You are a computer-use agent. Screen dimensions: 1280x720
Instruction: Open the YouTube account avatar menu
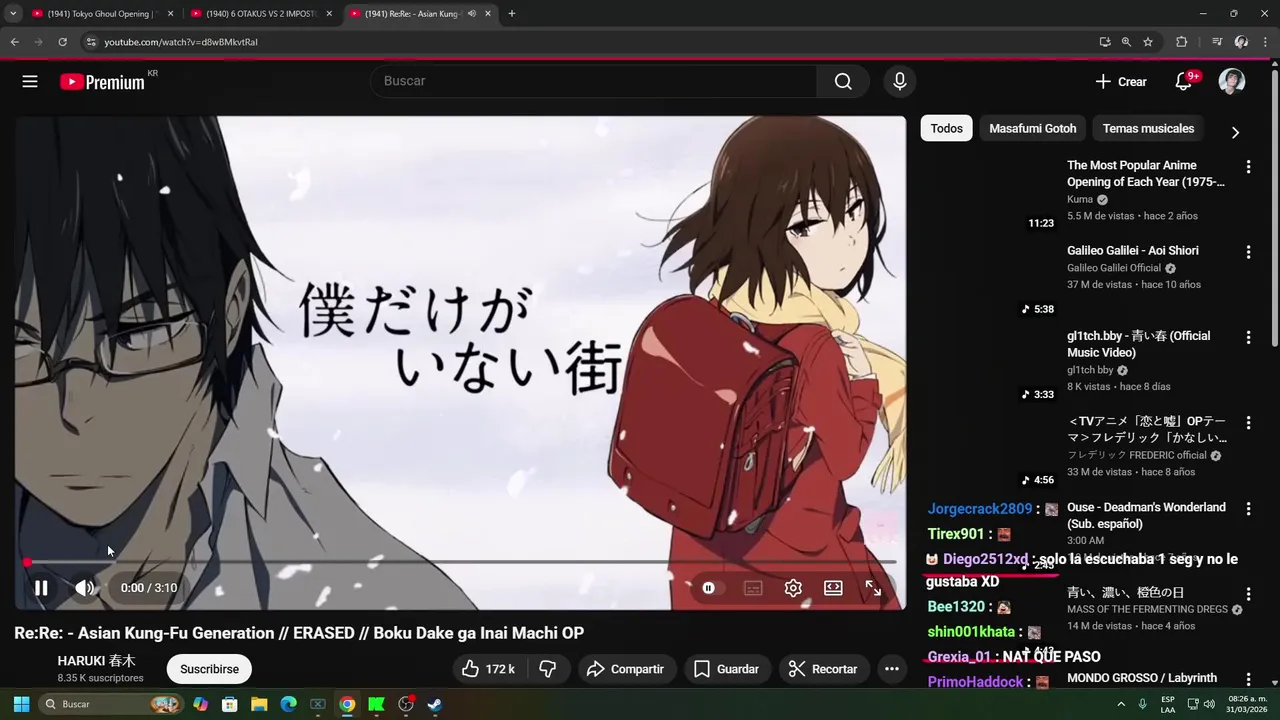pyautogui.click(x=1232, y=82)
